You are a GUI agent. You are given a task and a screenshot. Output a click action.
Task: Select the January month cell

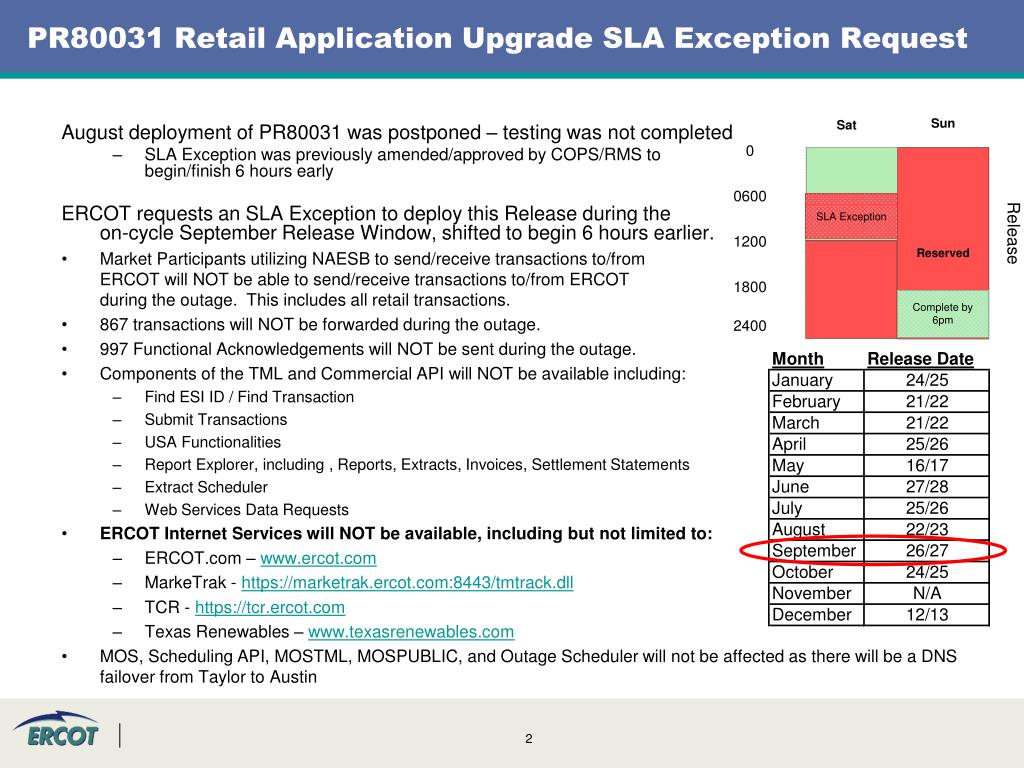coord(816,380)
